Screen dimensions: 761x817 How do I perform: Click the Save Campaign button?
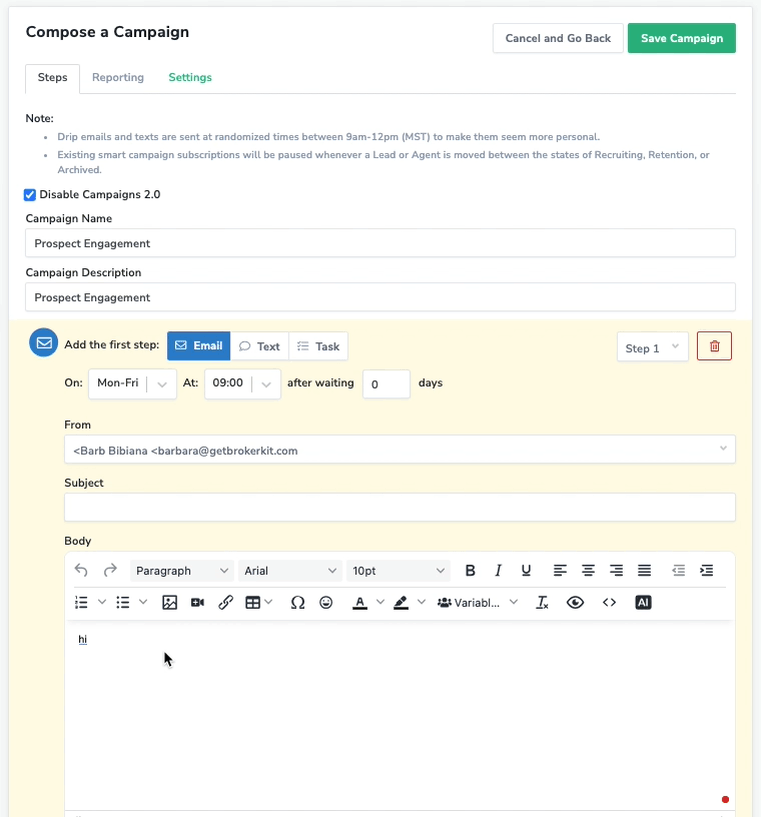coord(681,38)
